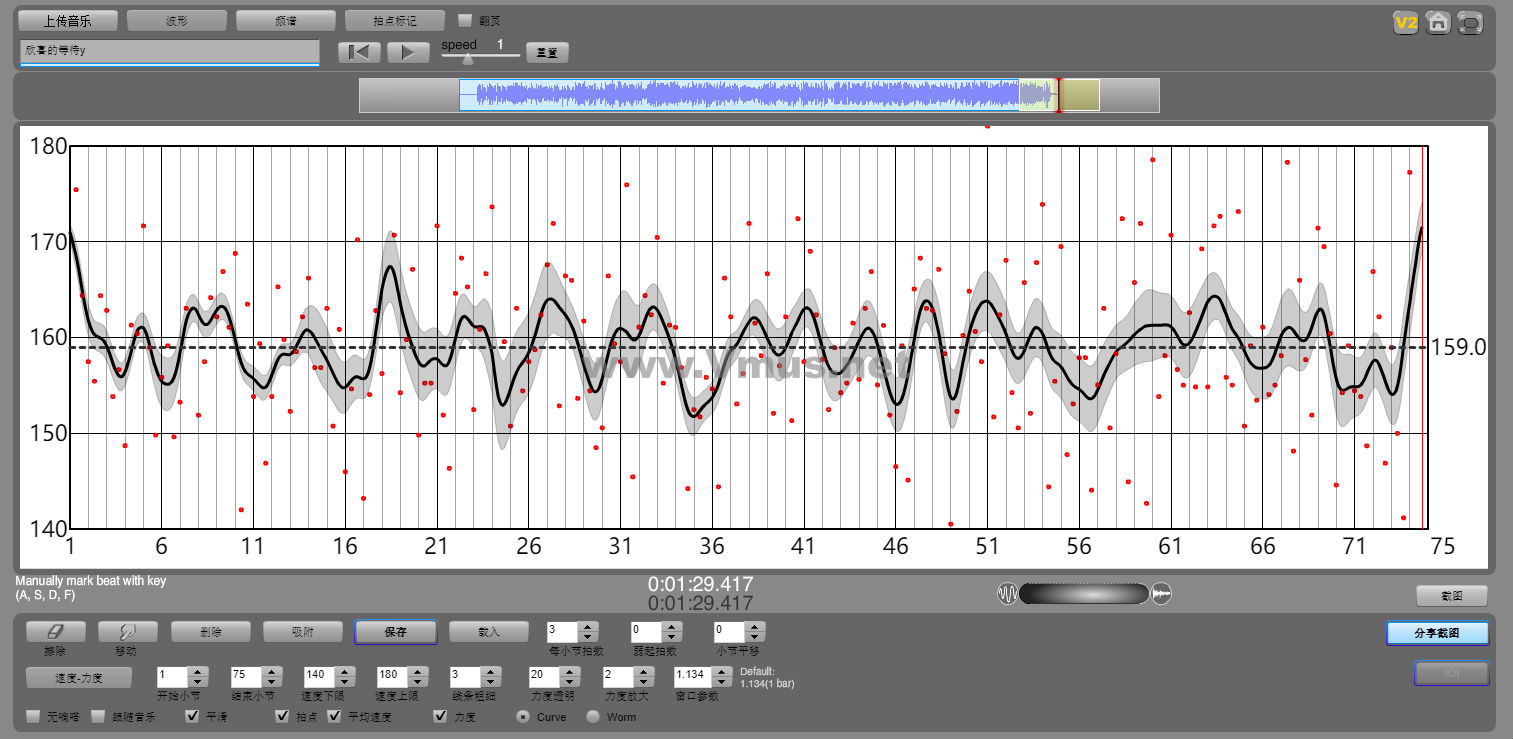Click the up arrow for 弱起拍数
The height and width of the screenshot is (739, 1513).
[672, 627]
